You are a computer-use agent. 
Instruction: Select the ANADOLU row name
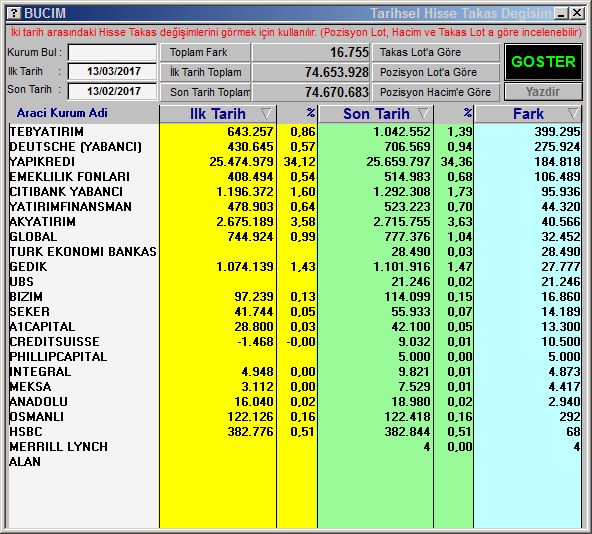coord(39,402)
